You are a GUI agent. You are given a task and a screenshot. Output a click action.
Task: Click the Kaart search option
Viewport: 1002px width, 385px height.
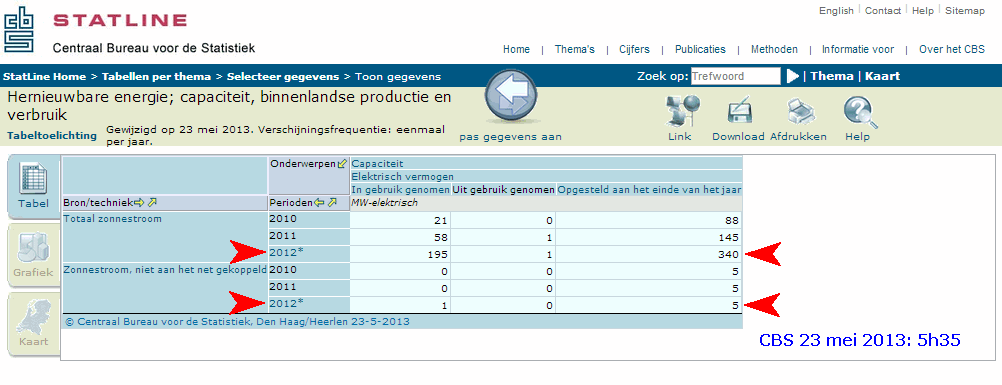[883, 76]
